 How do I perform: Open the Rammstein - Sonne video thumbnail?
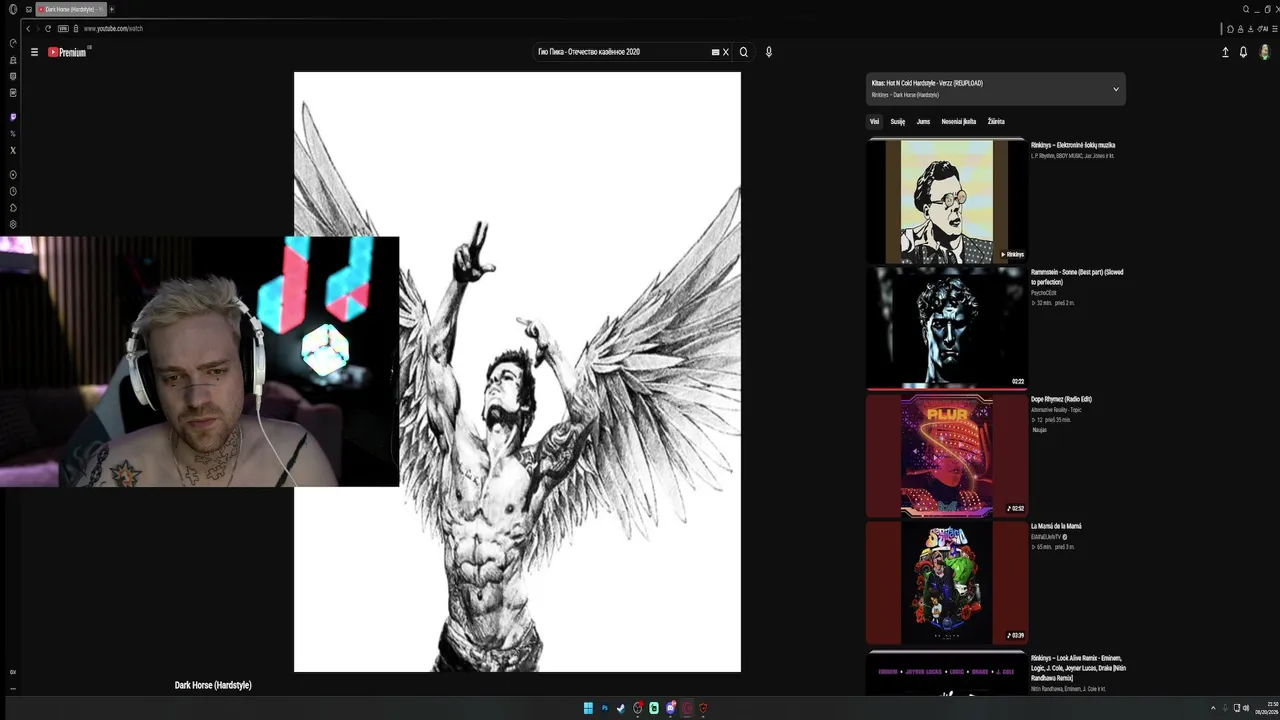pyautogui.click(x=946, y=328)
